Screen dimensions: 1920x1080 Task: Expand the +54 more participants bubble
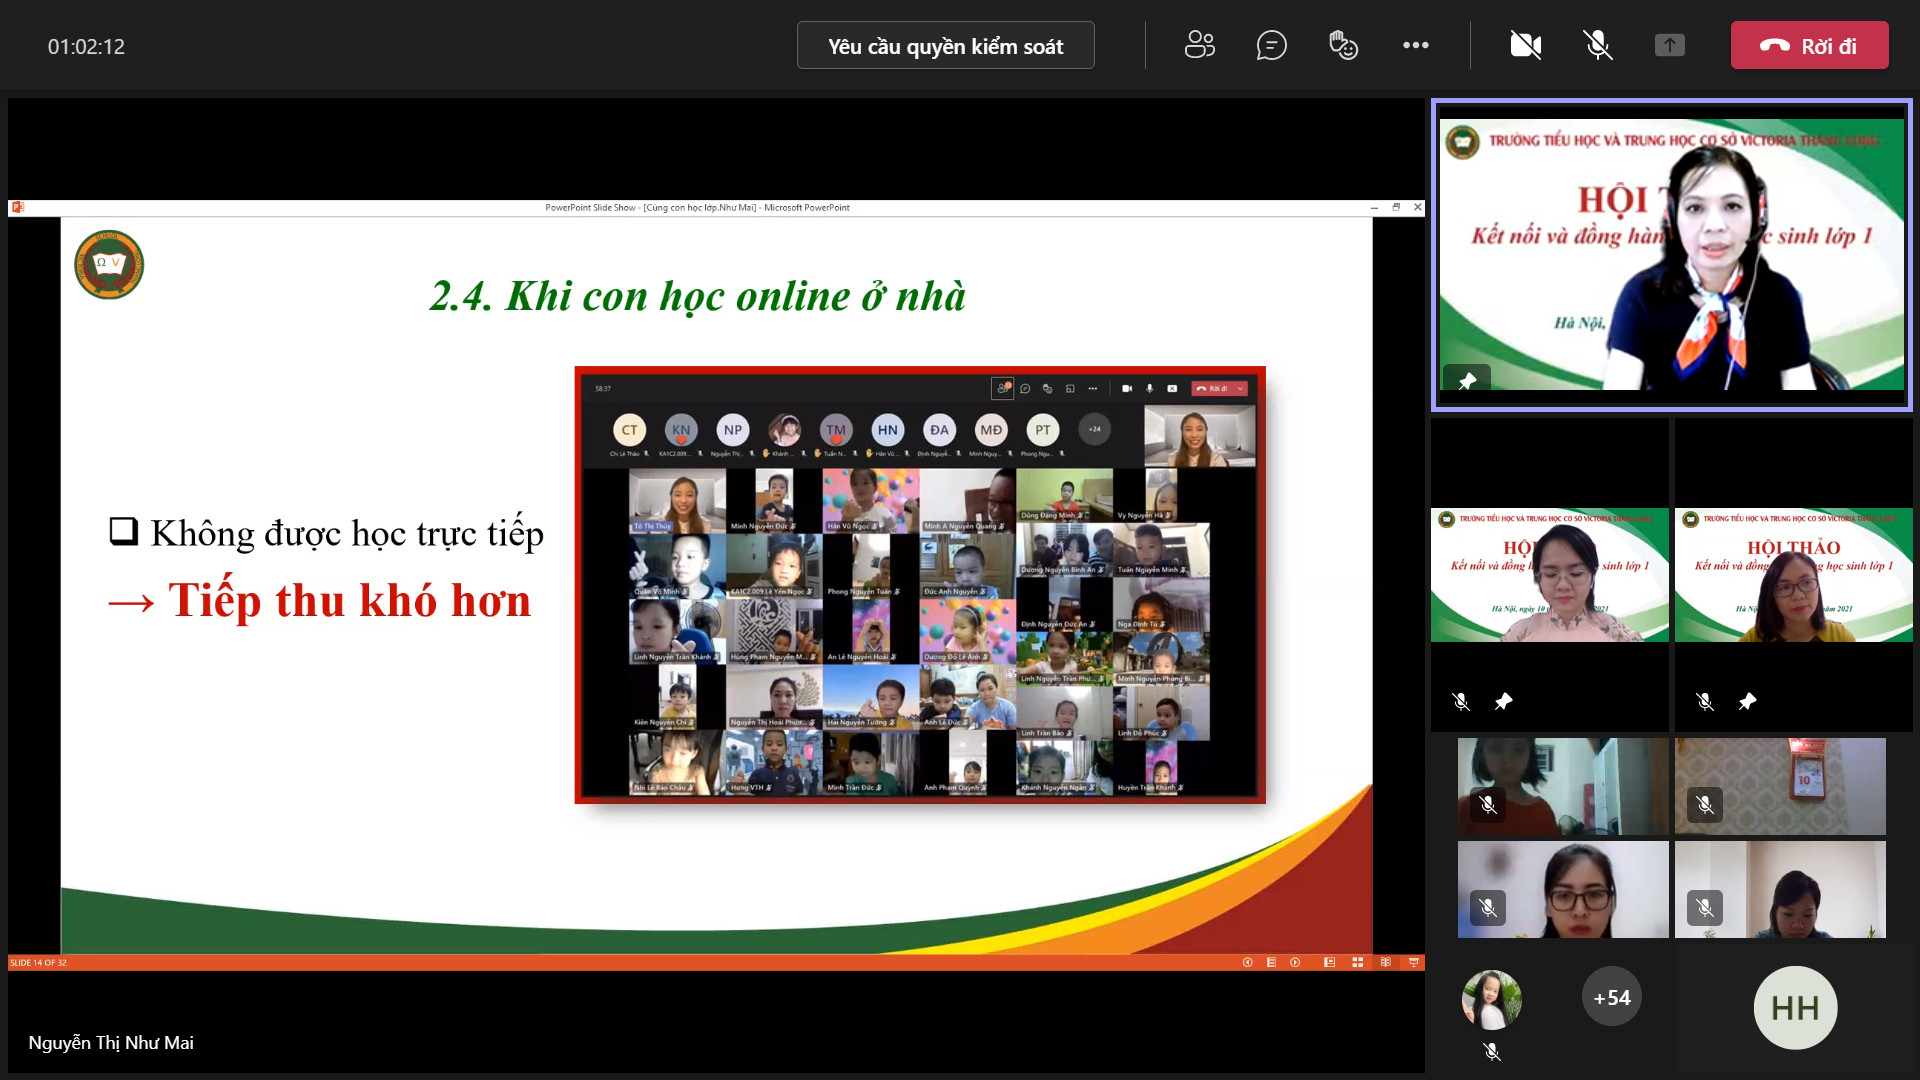(1611, 997)
